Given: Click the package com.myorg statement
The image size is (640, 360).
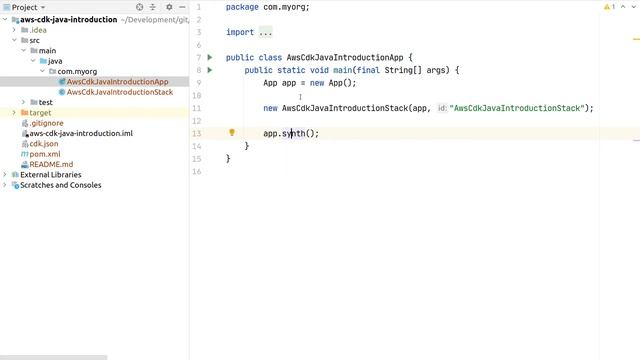Looking at the screenshot, I should 268,7.
